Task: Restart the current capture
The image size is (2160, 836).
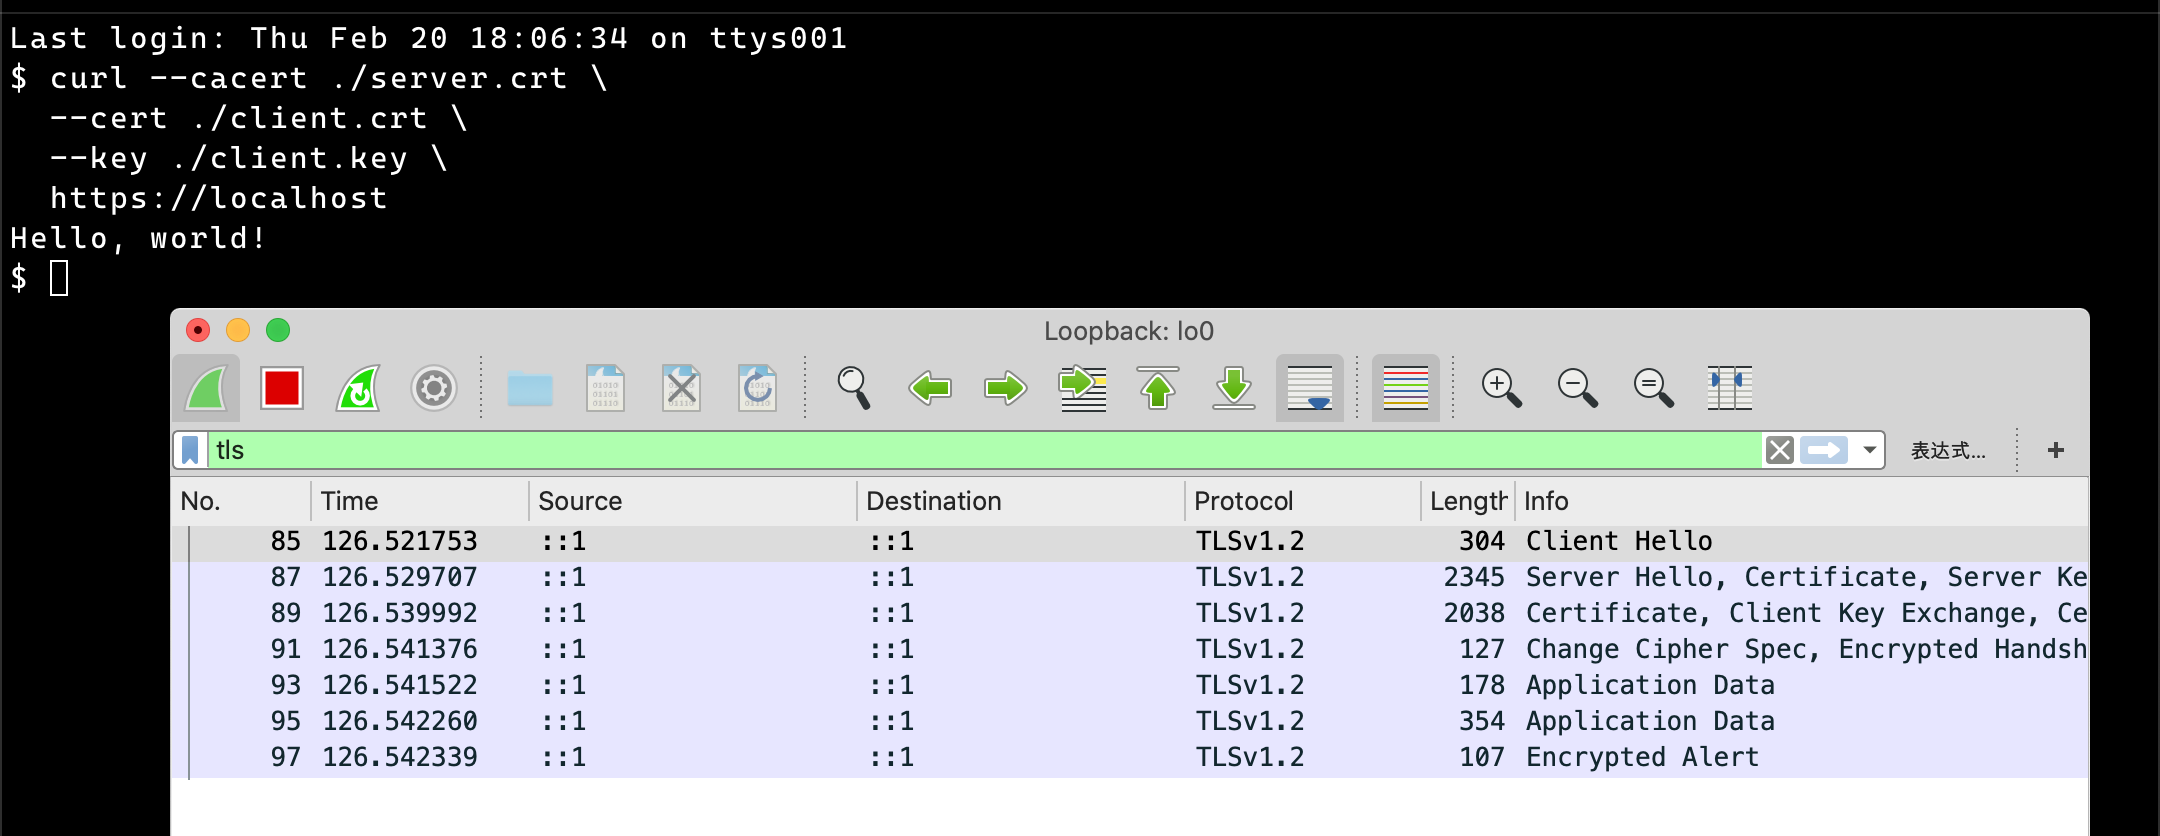Action: [x=358, y=388]
